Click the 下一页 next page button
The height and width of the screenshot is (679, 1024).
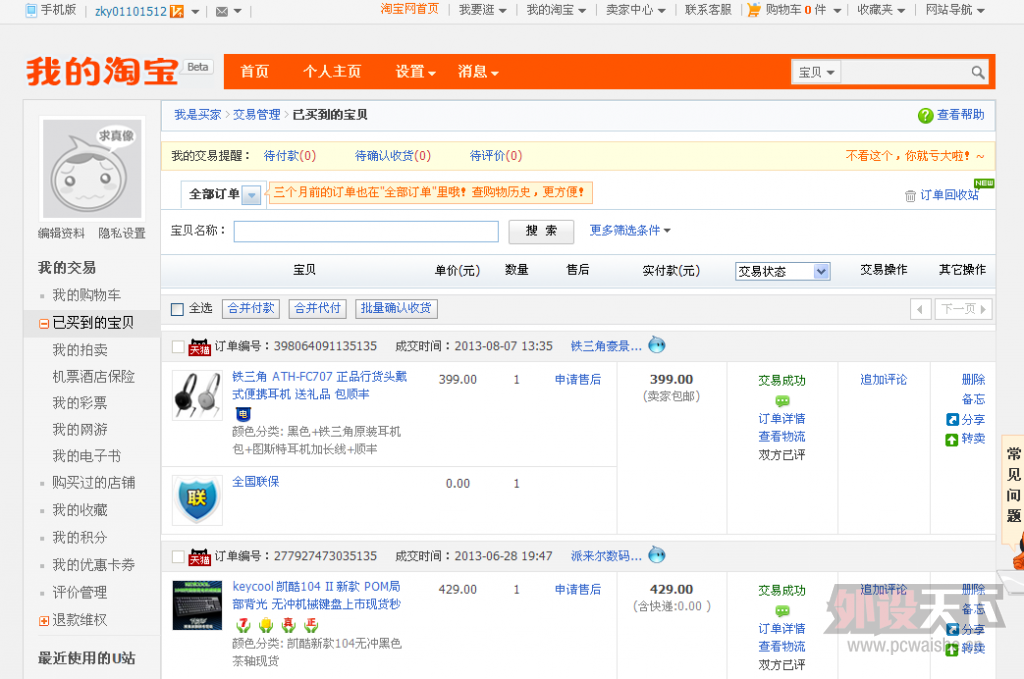[x=963, y=309]
